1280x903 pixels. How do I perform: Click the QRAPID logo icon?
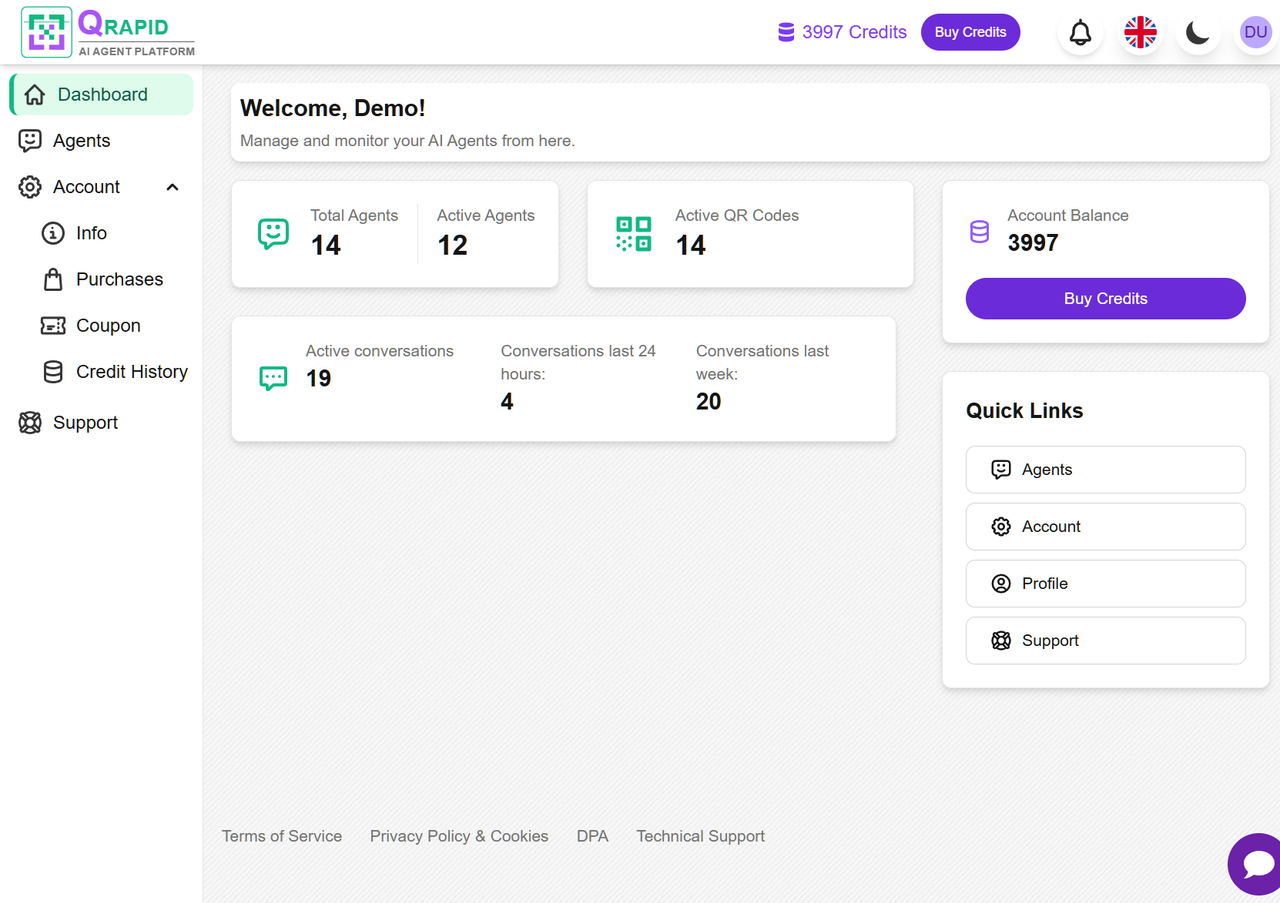point(45,31)
